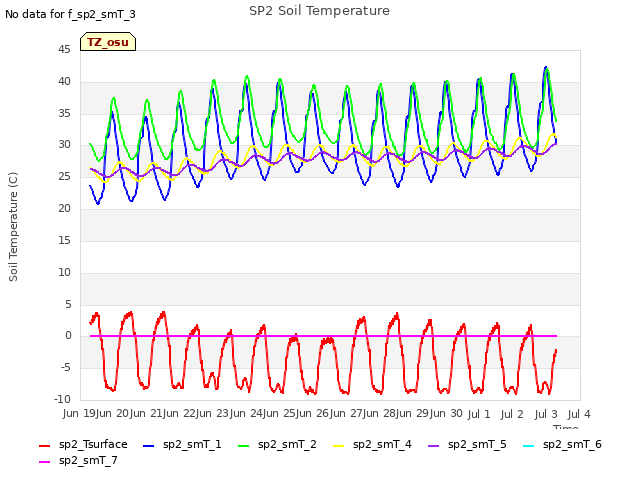Select the sp2_smT_6 legend entry

(562, 444)
